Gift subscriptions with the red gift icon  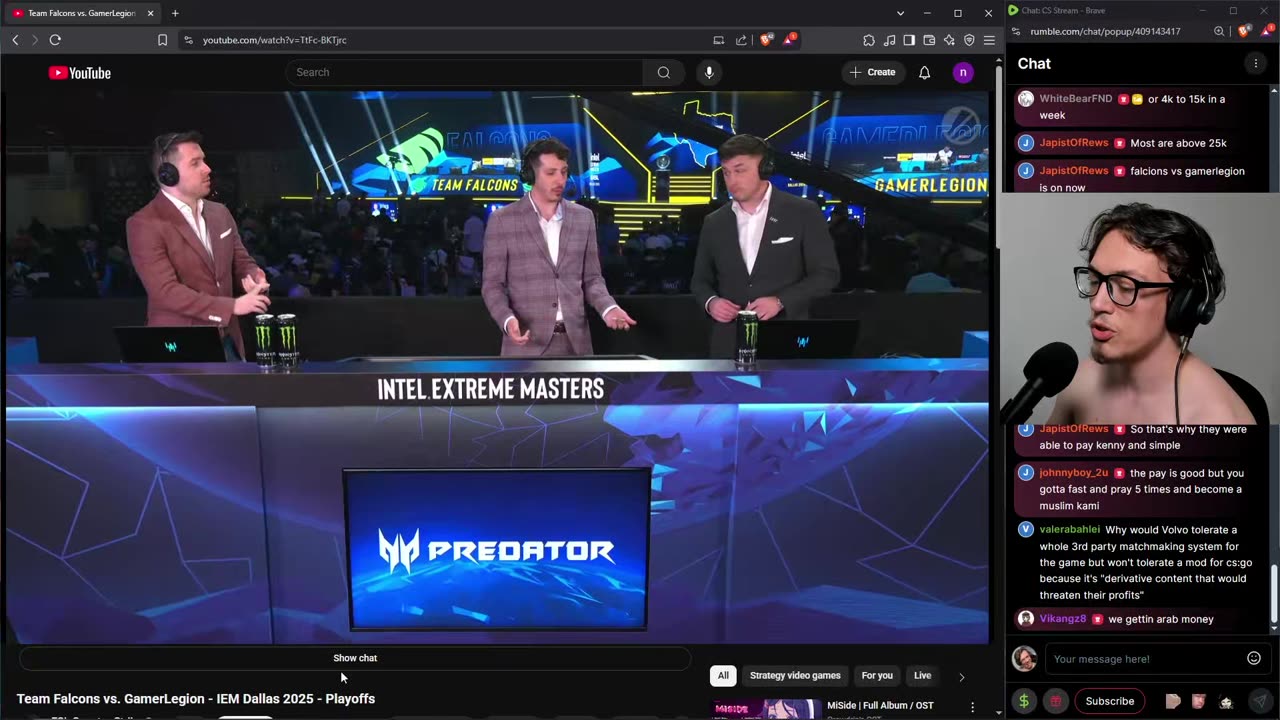tap(1055, 701)
